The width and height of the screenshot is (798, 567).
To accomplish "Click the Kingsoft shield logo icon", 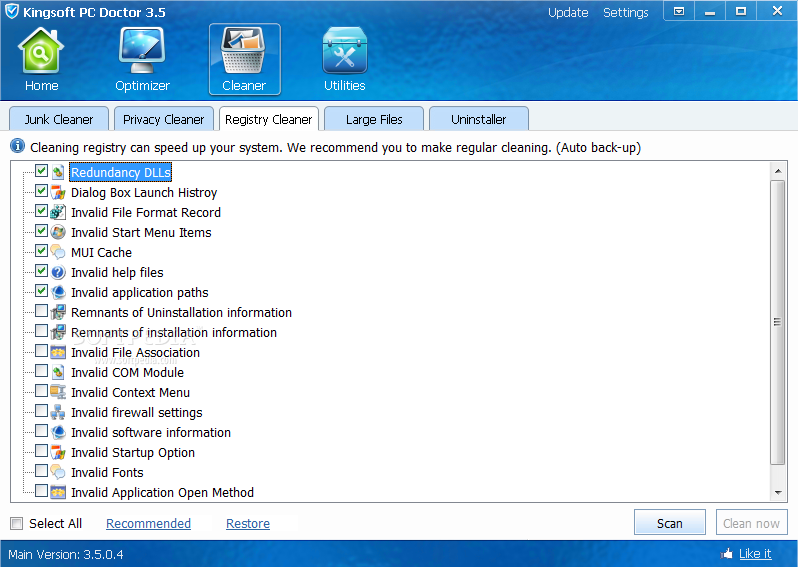I will (11, 12).
